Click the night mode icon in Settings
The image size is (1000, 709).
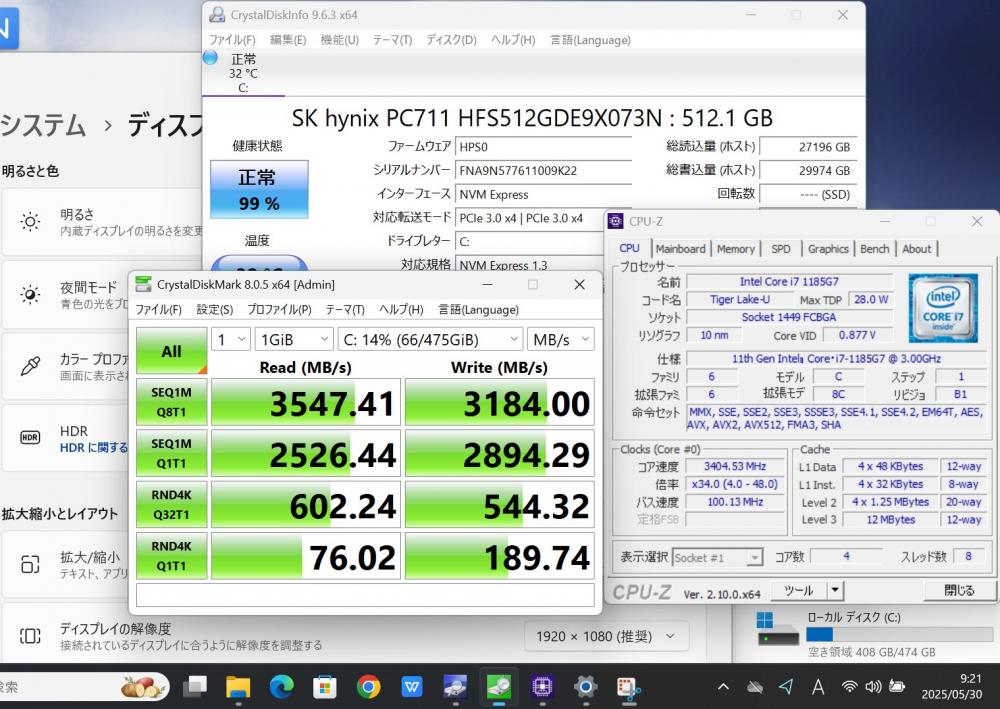point(30,295)
